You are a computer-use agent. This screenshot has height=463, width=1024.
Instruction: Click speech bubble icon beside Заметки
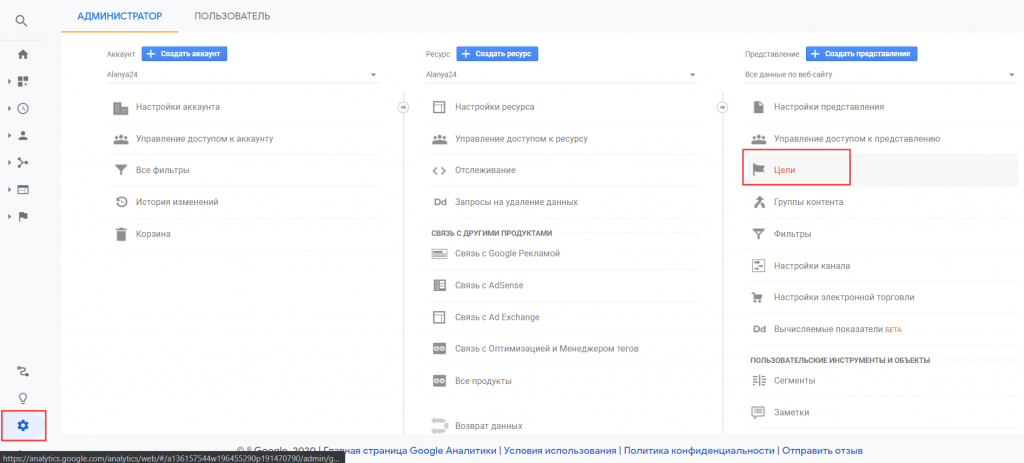coord(758,413)
